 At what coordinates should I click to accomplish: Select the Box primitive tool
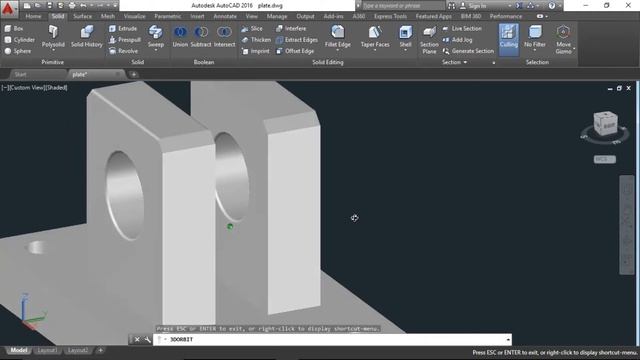(x=13, y=29)
